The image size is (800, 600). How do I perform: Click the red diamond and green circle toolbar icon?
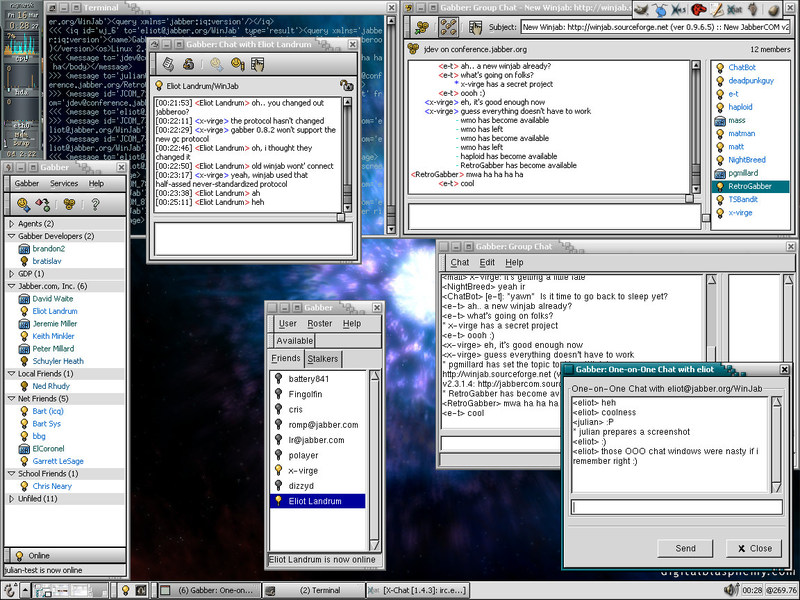43,205
